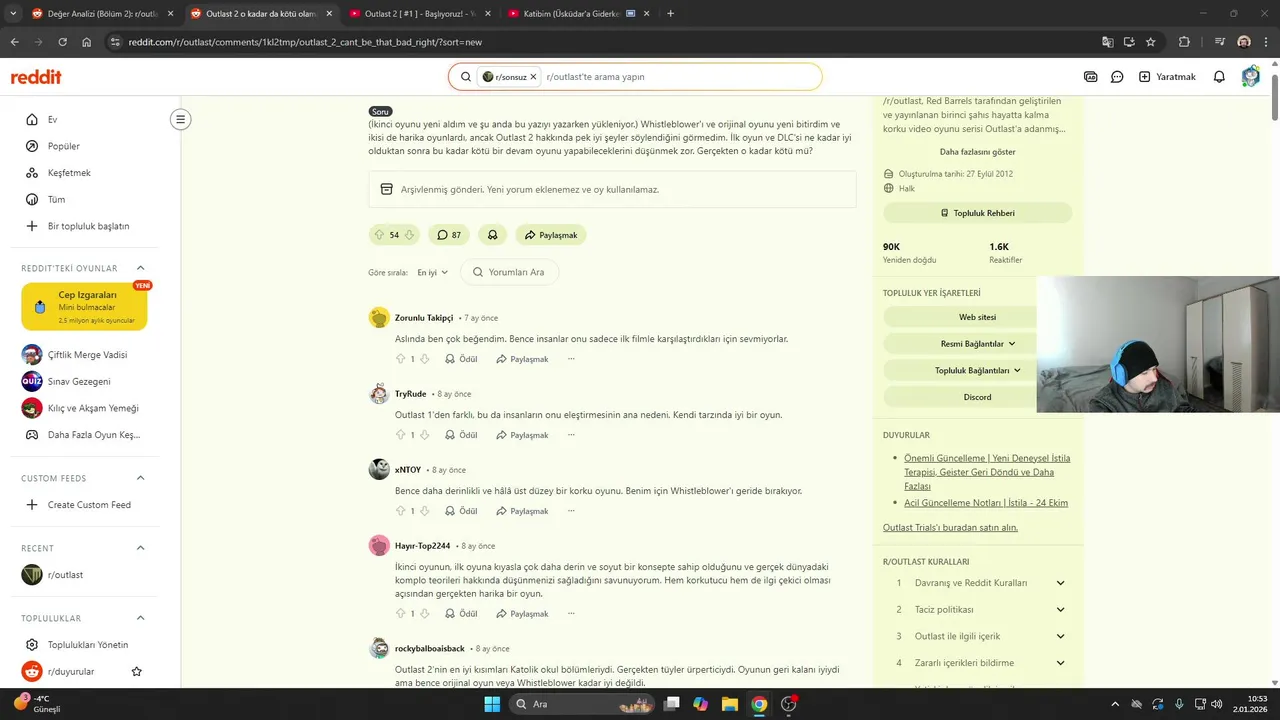The image size is (1280, 720).
Task: Collapse the Topluluklar section
Action: [140, 618]
